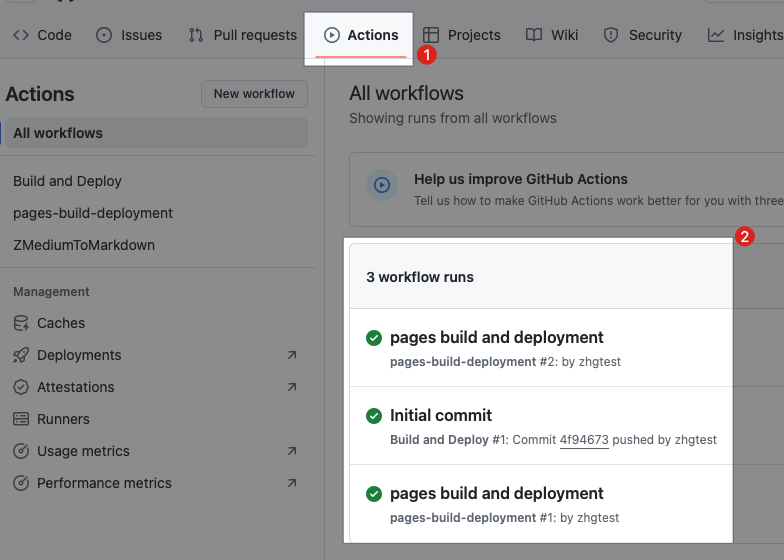Image resolution: width=784 pixels, height=560 pixels.
Task: Select the ZMediumToMarkdown workflow
Action: [x=84, y=245]
